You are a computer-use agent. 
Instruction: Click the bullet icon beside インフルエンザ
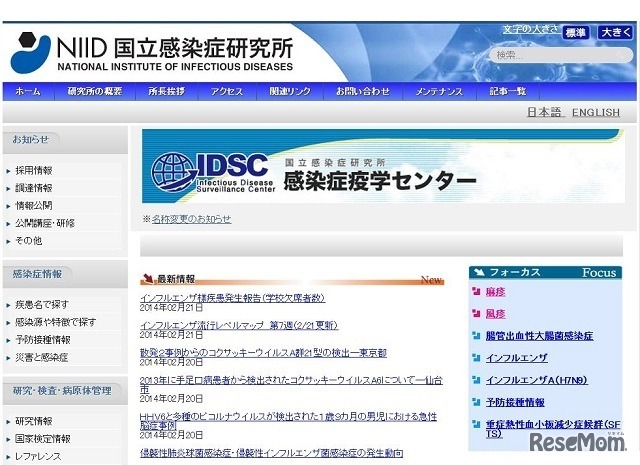point(476,358)
